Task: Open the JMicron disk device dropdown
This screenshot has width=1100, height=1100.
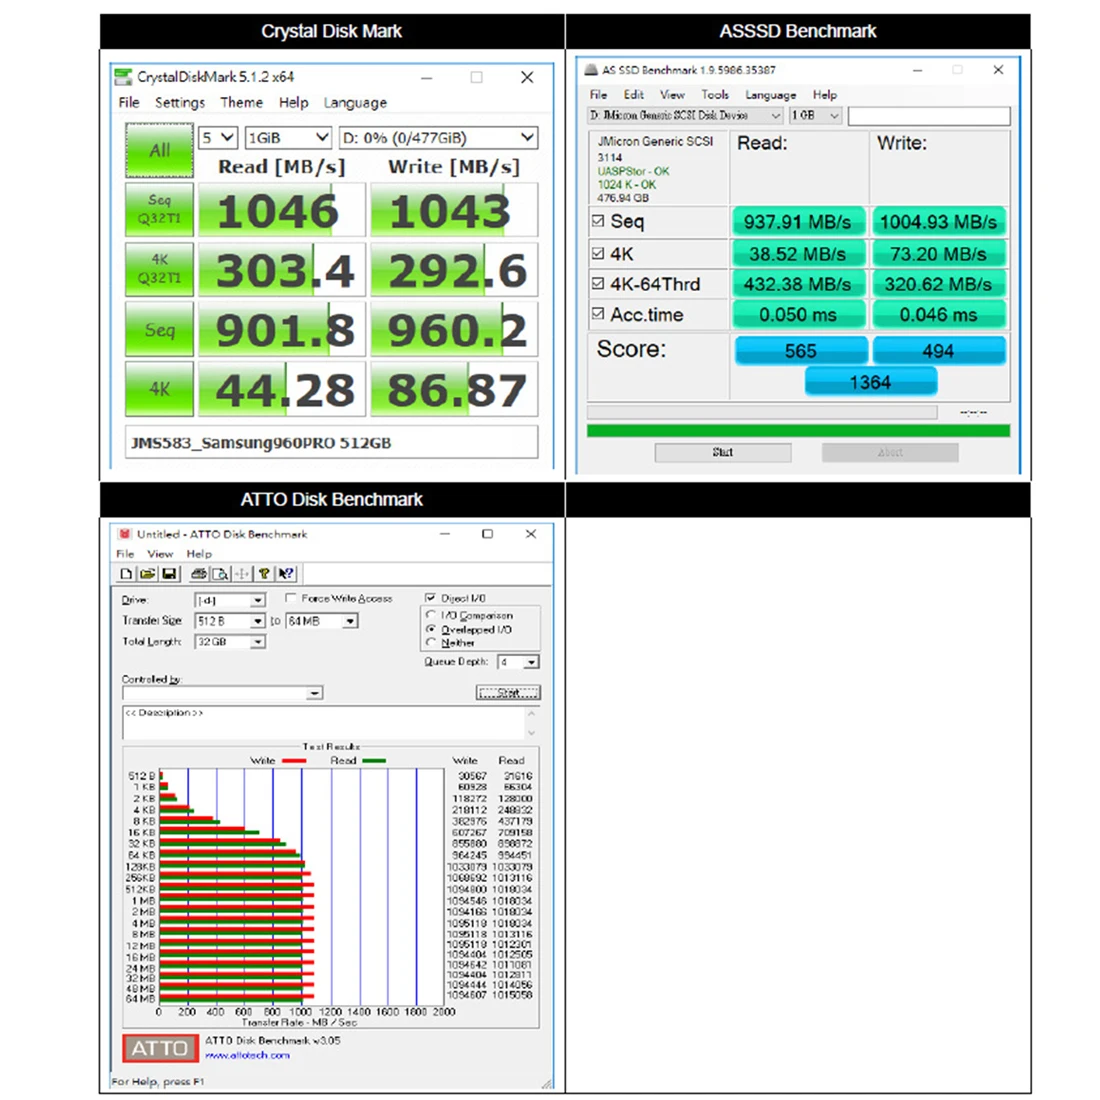Action: click(685, 115)
